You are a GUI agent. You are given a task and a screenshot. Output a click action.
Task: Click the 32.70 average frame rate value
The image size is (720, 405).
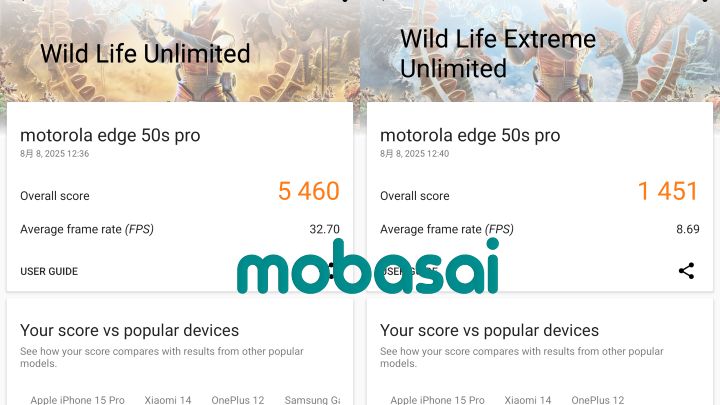[324, 229]
